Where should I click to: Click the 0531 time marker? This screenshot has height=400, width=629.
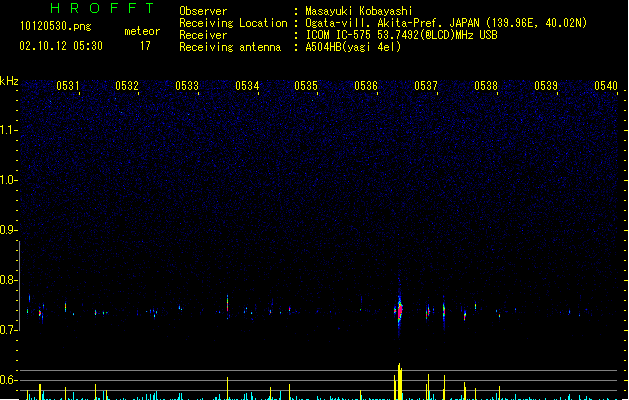point(67,86)
